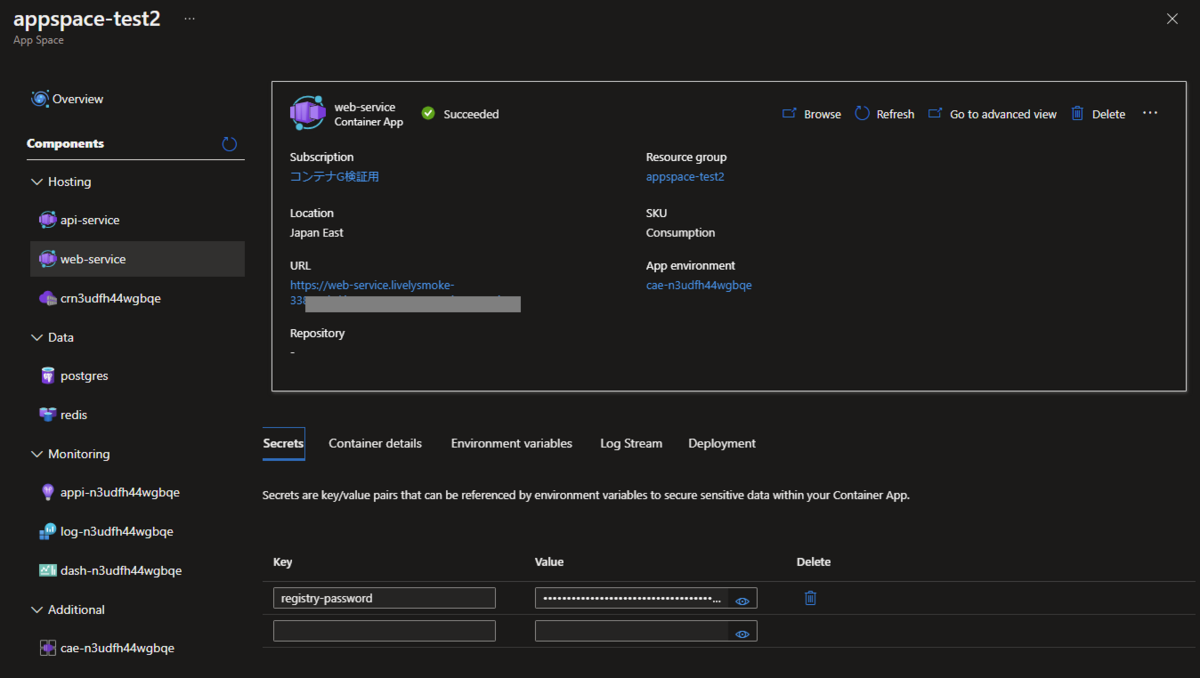The image size is (1200, 678).
Task: Open the Overview page
Action: (x=68, y=99)
